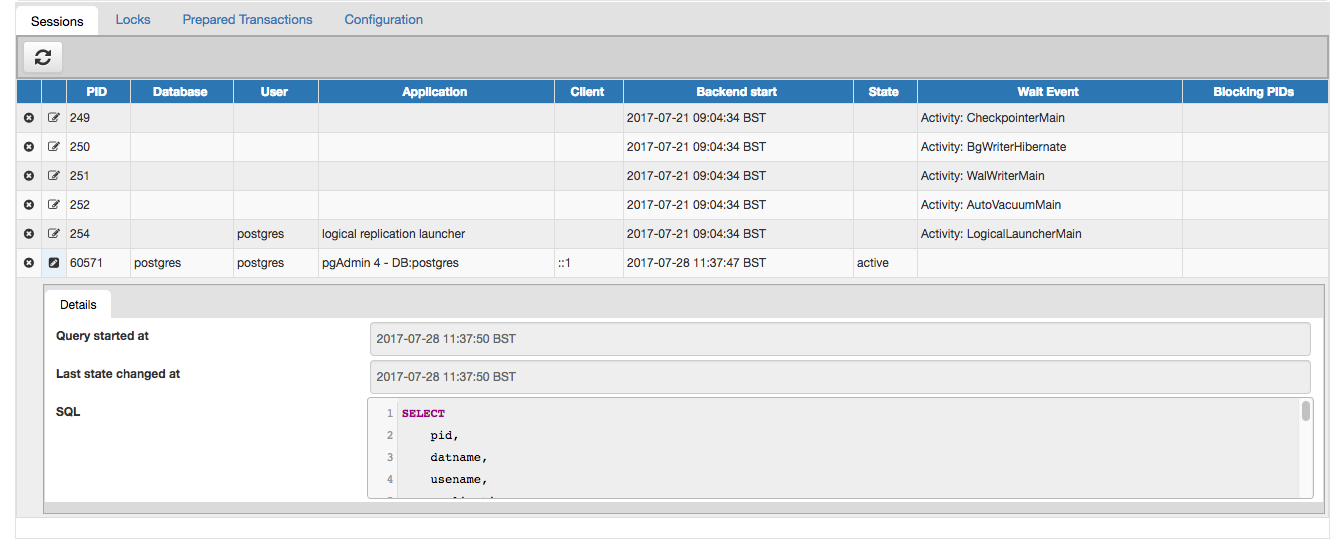Collapse the details of PID 60571
The image size is (1341, 549).
click(x=54, y=263)
